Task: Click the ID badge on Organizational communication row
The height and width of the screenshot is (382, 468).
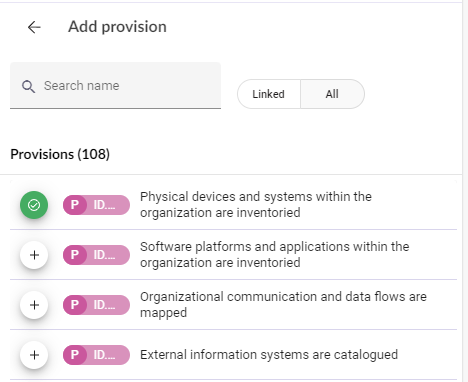Action: pyautogui.click(x=96, y=305)
